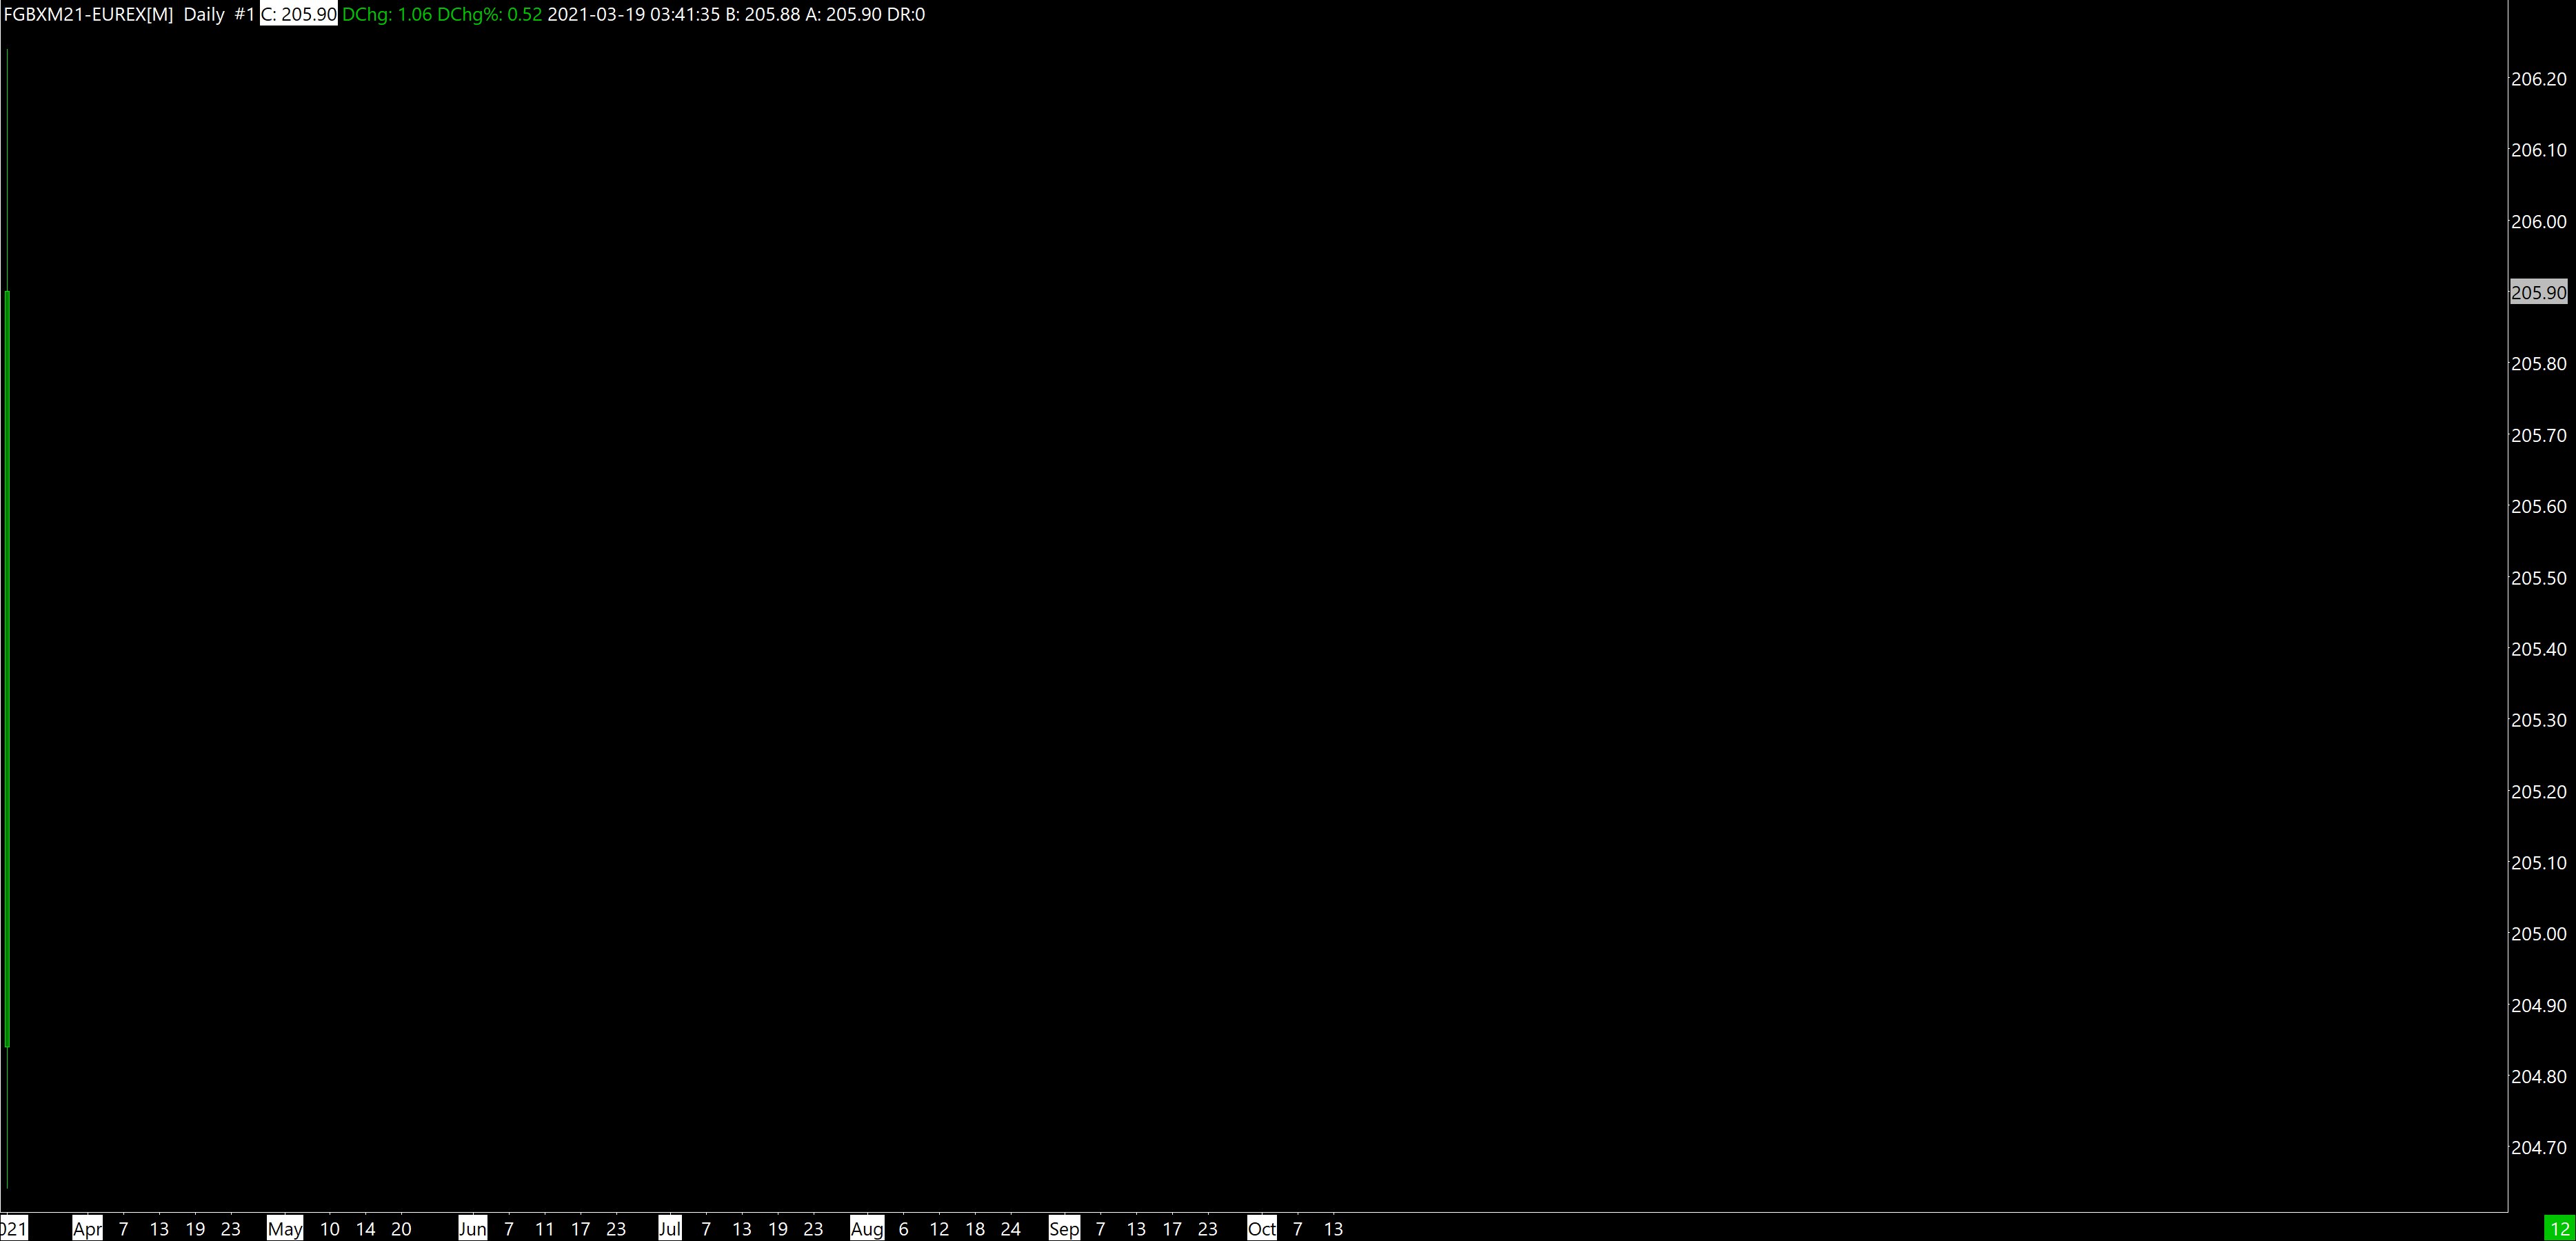Click the DChg%: 0.52 readout
Screen dimensions: 2576x1241
click(489, 15)
